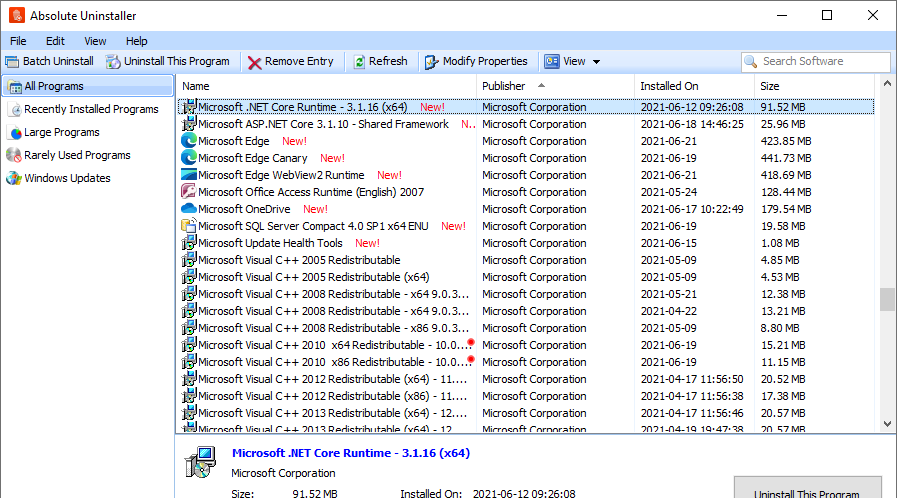Click the blue Microsoft .NET Core Runtime title link
The height and width of the screenshot is (498, 897).
click(351, 453)
